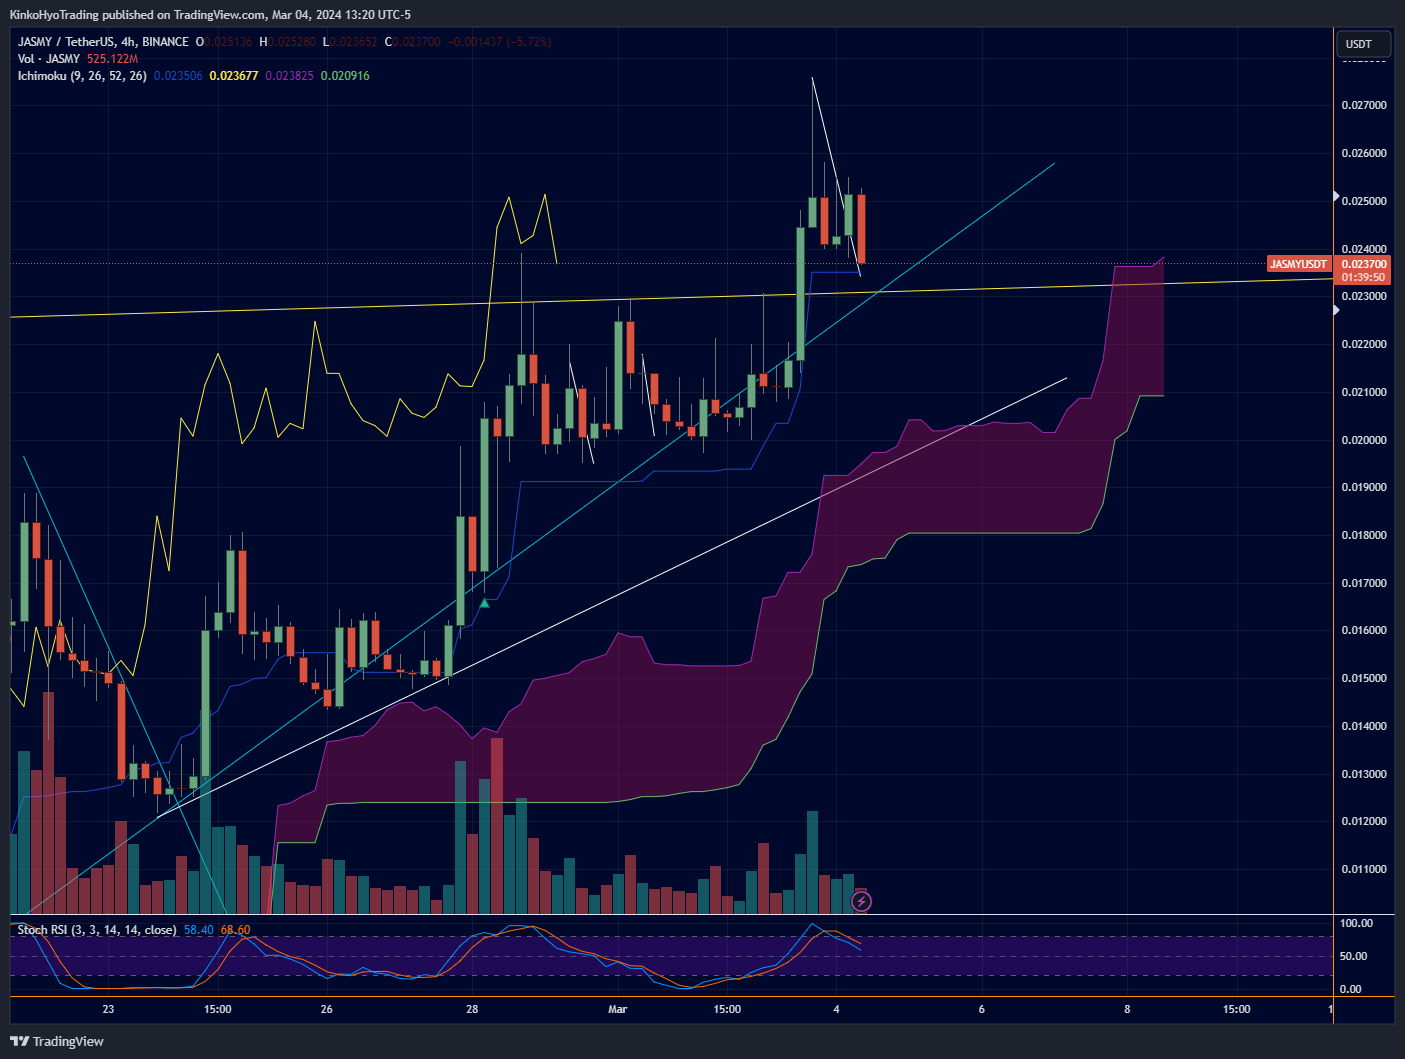Click the Mar label on time axis

click(x=618, y=1009)
